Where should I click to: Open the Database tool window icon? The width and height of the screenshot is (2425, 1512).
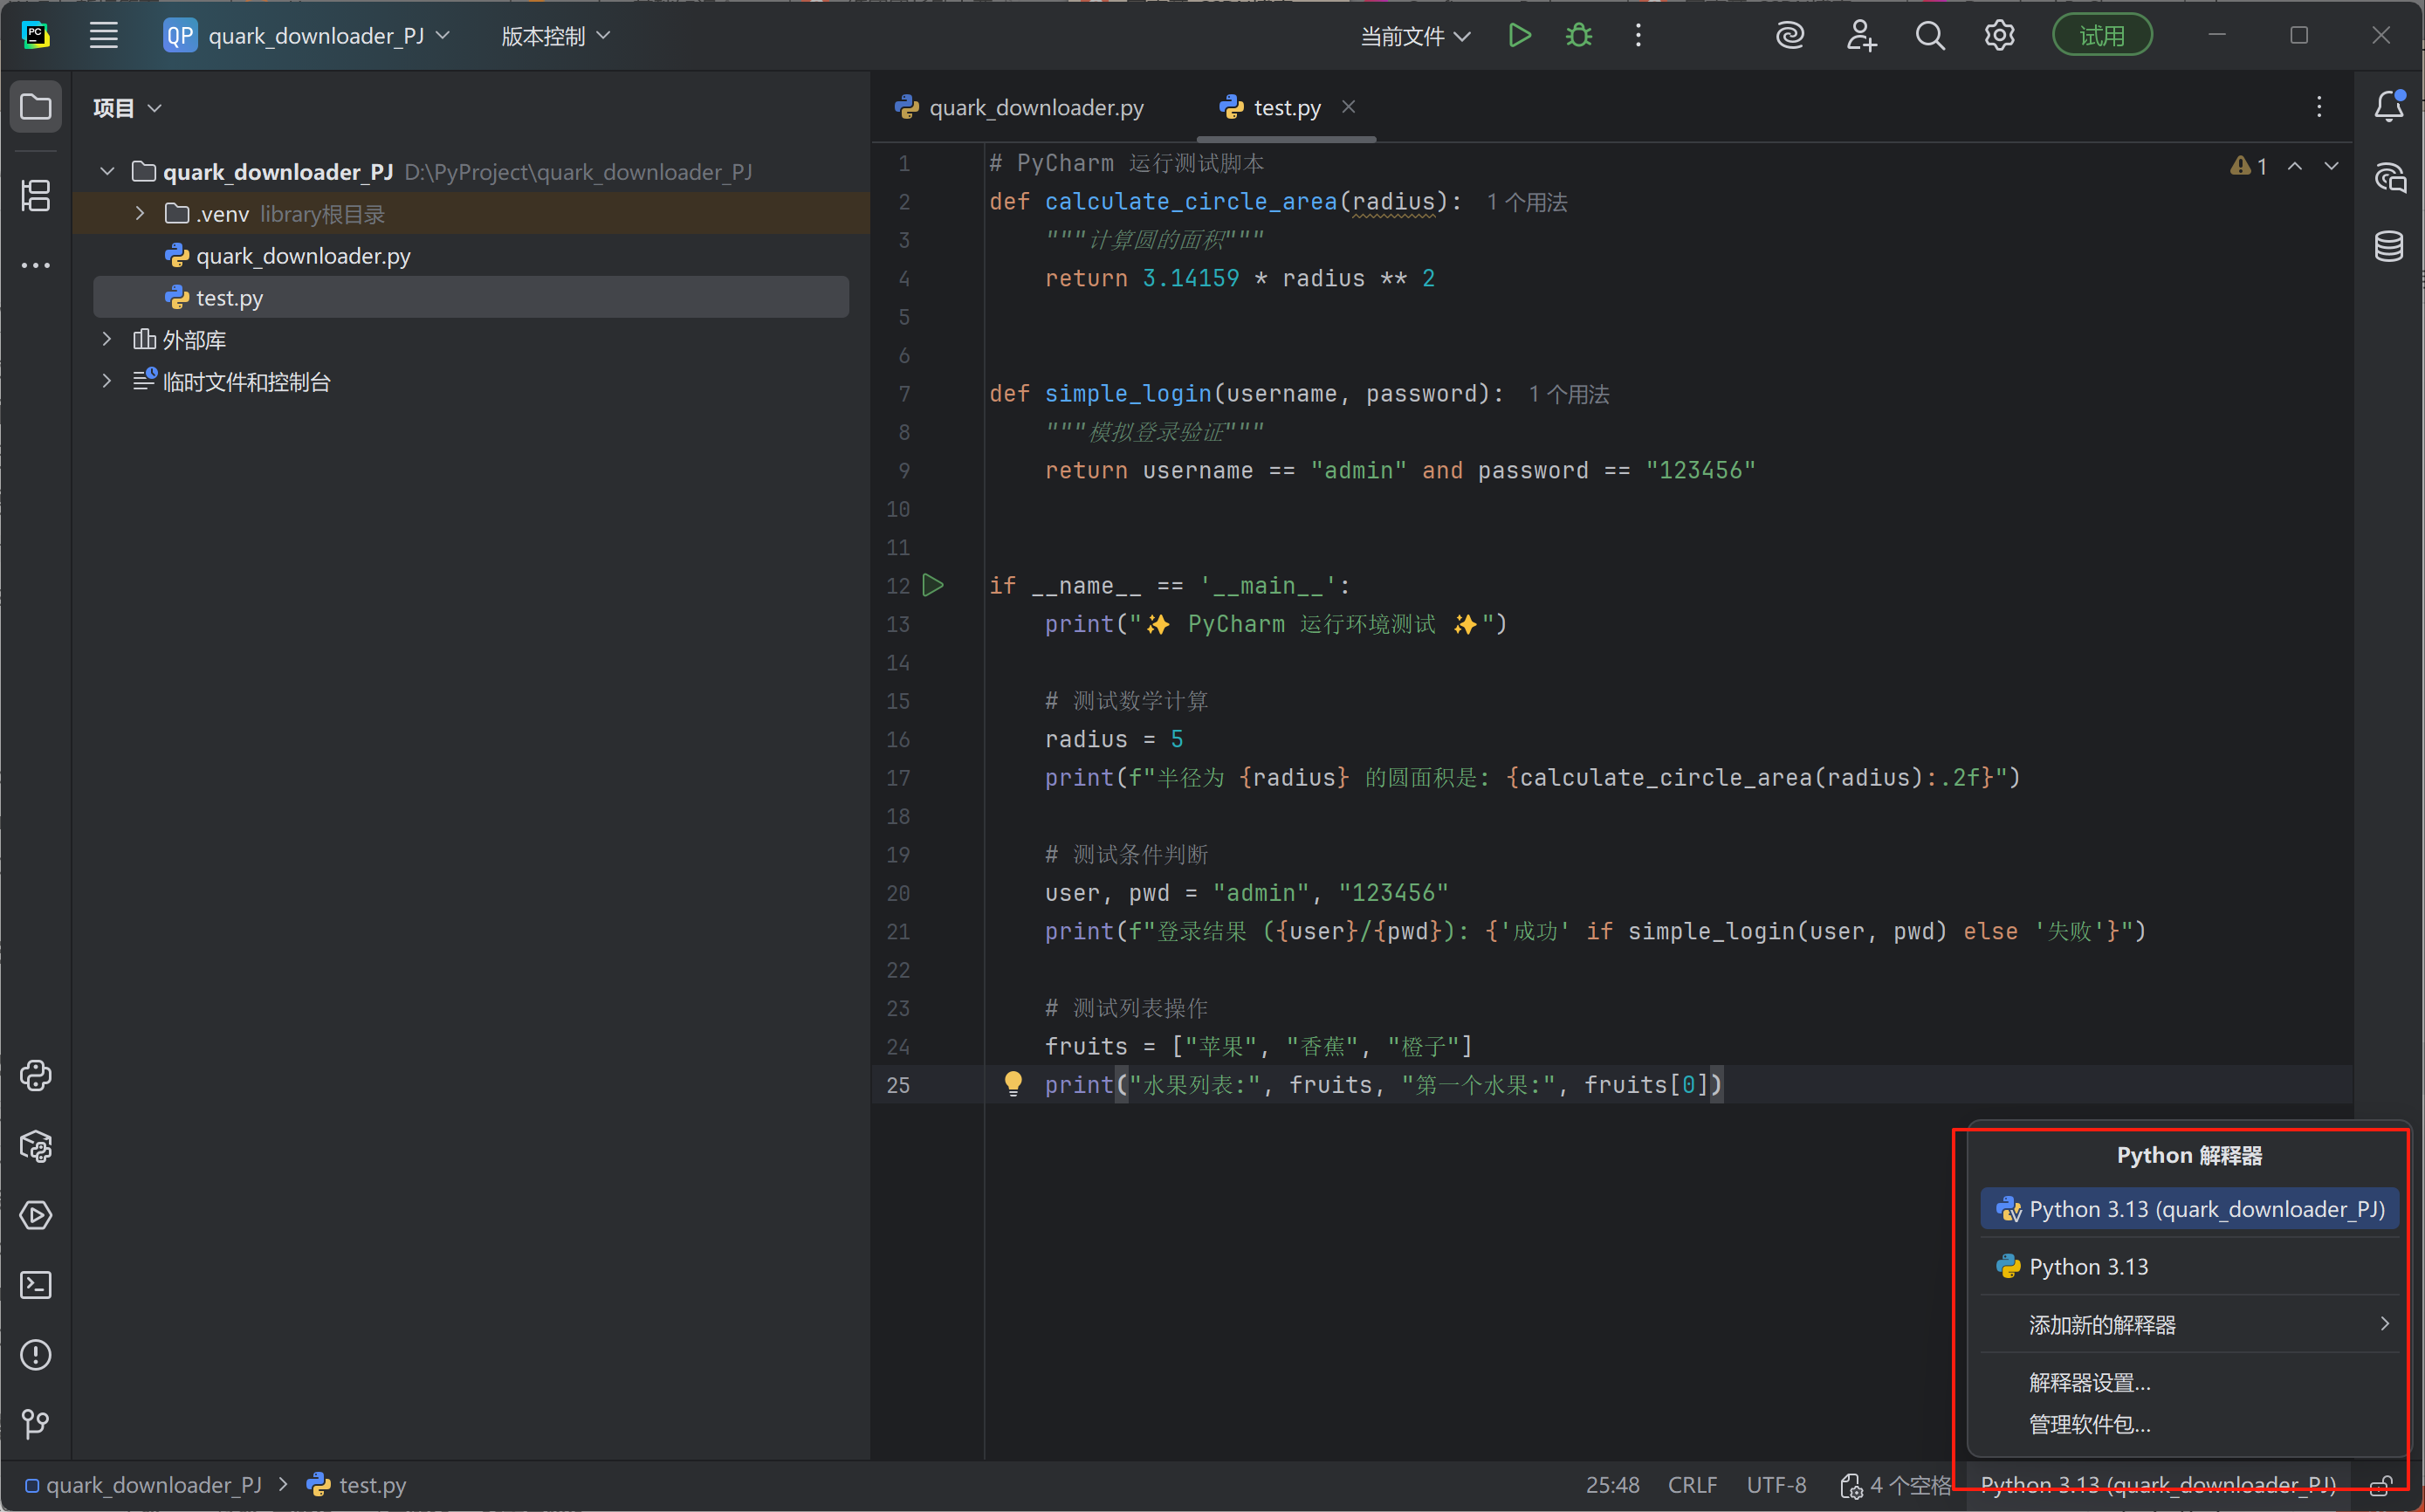2390,246
